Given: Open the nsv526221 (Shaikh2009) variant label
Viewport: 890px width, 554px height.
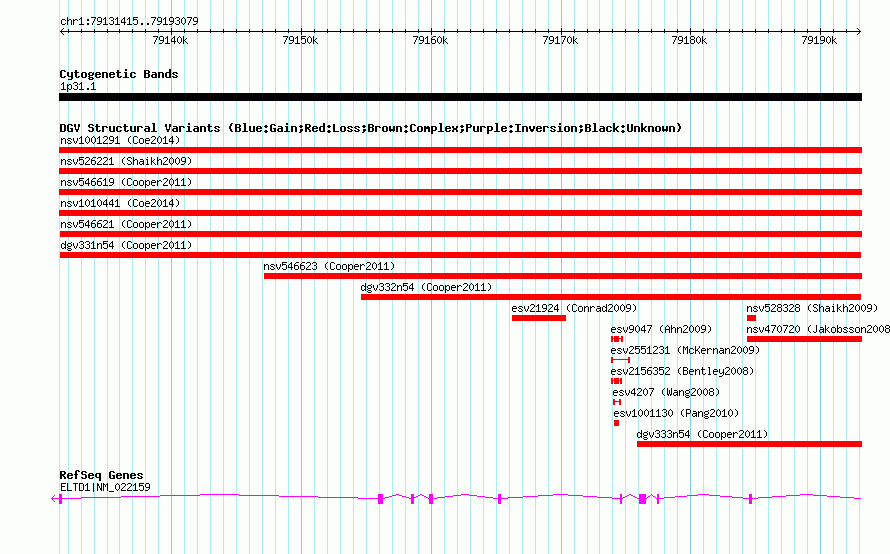Looking at the screenshot, I should pos(126,161).
